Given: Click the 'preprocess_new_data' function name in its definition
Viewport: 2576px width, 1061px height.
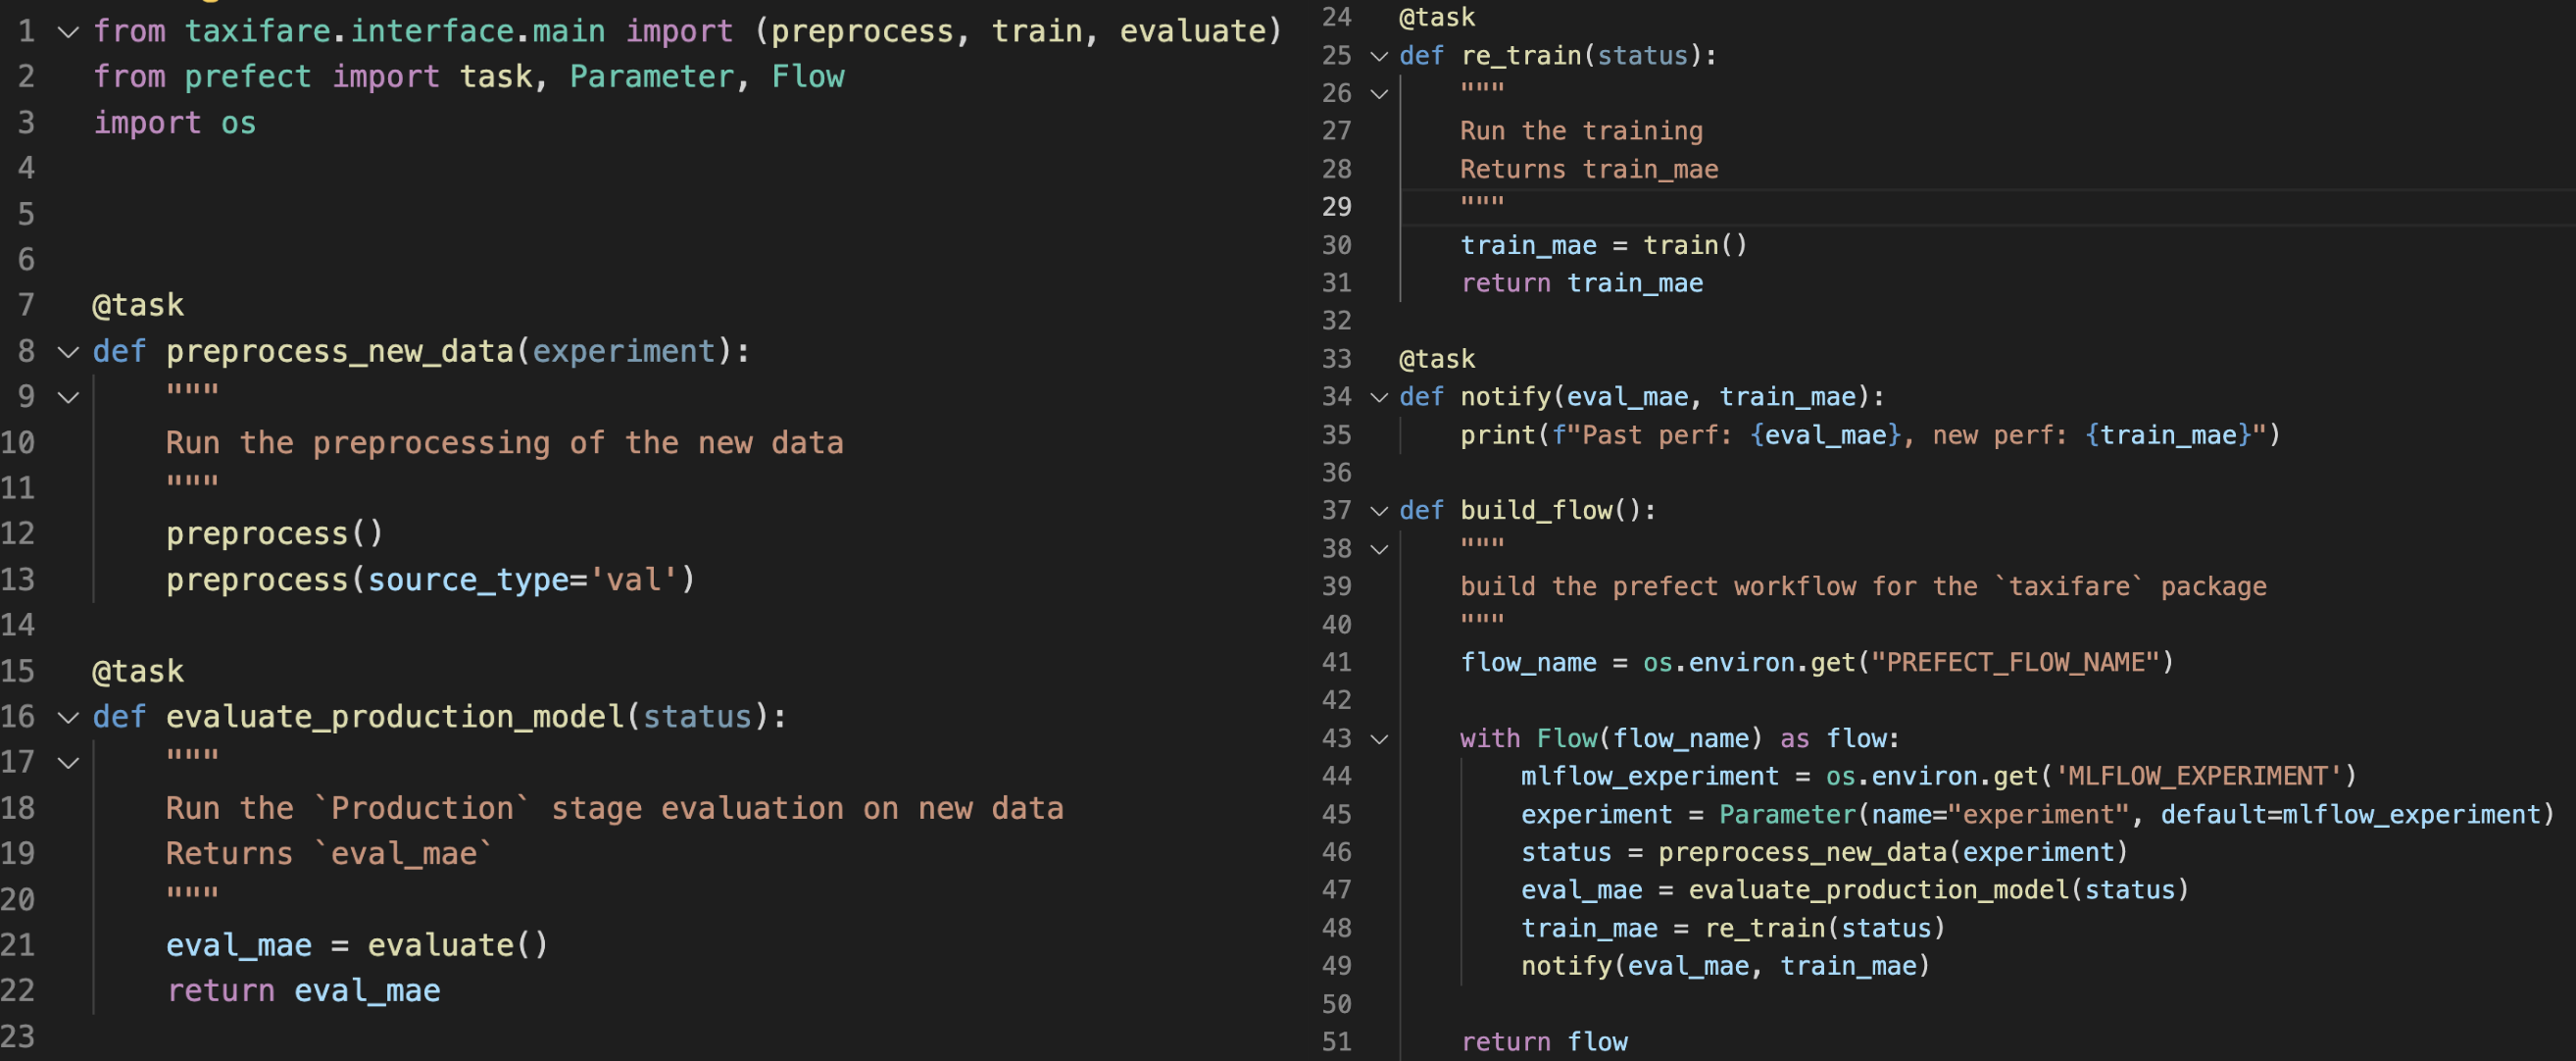Looking at the screenshot, I should 340,352.
